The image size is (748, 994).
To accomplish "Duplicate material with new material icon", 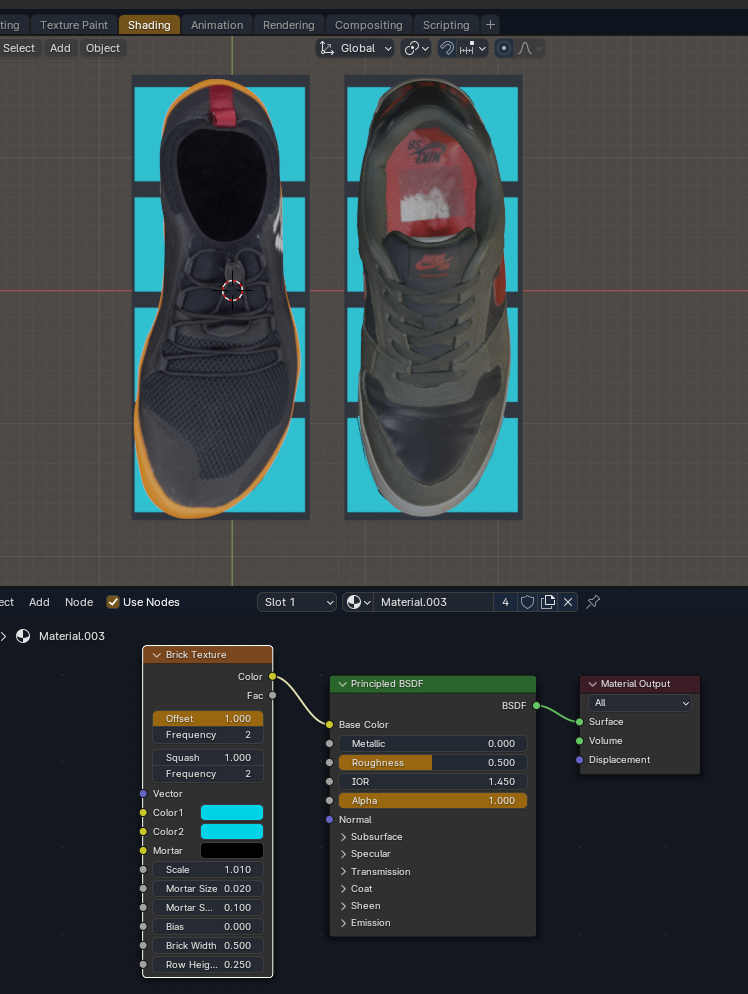I will [548, 602].
